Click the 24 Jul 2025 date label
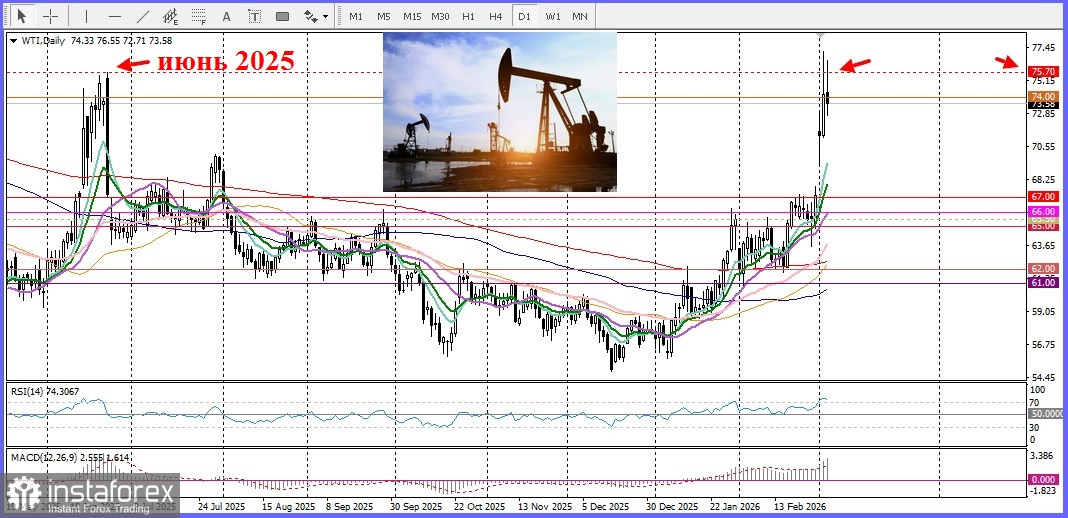 pyautogui.click(x=221, y=507)
